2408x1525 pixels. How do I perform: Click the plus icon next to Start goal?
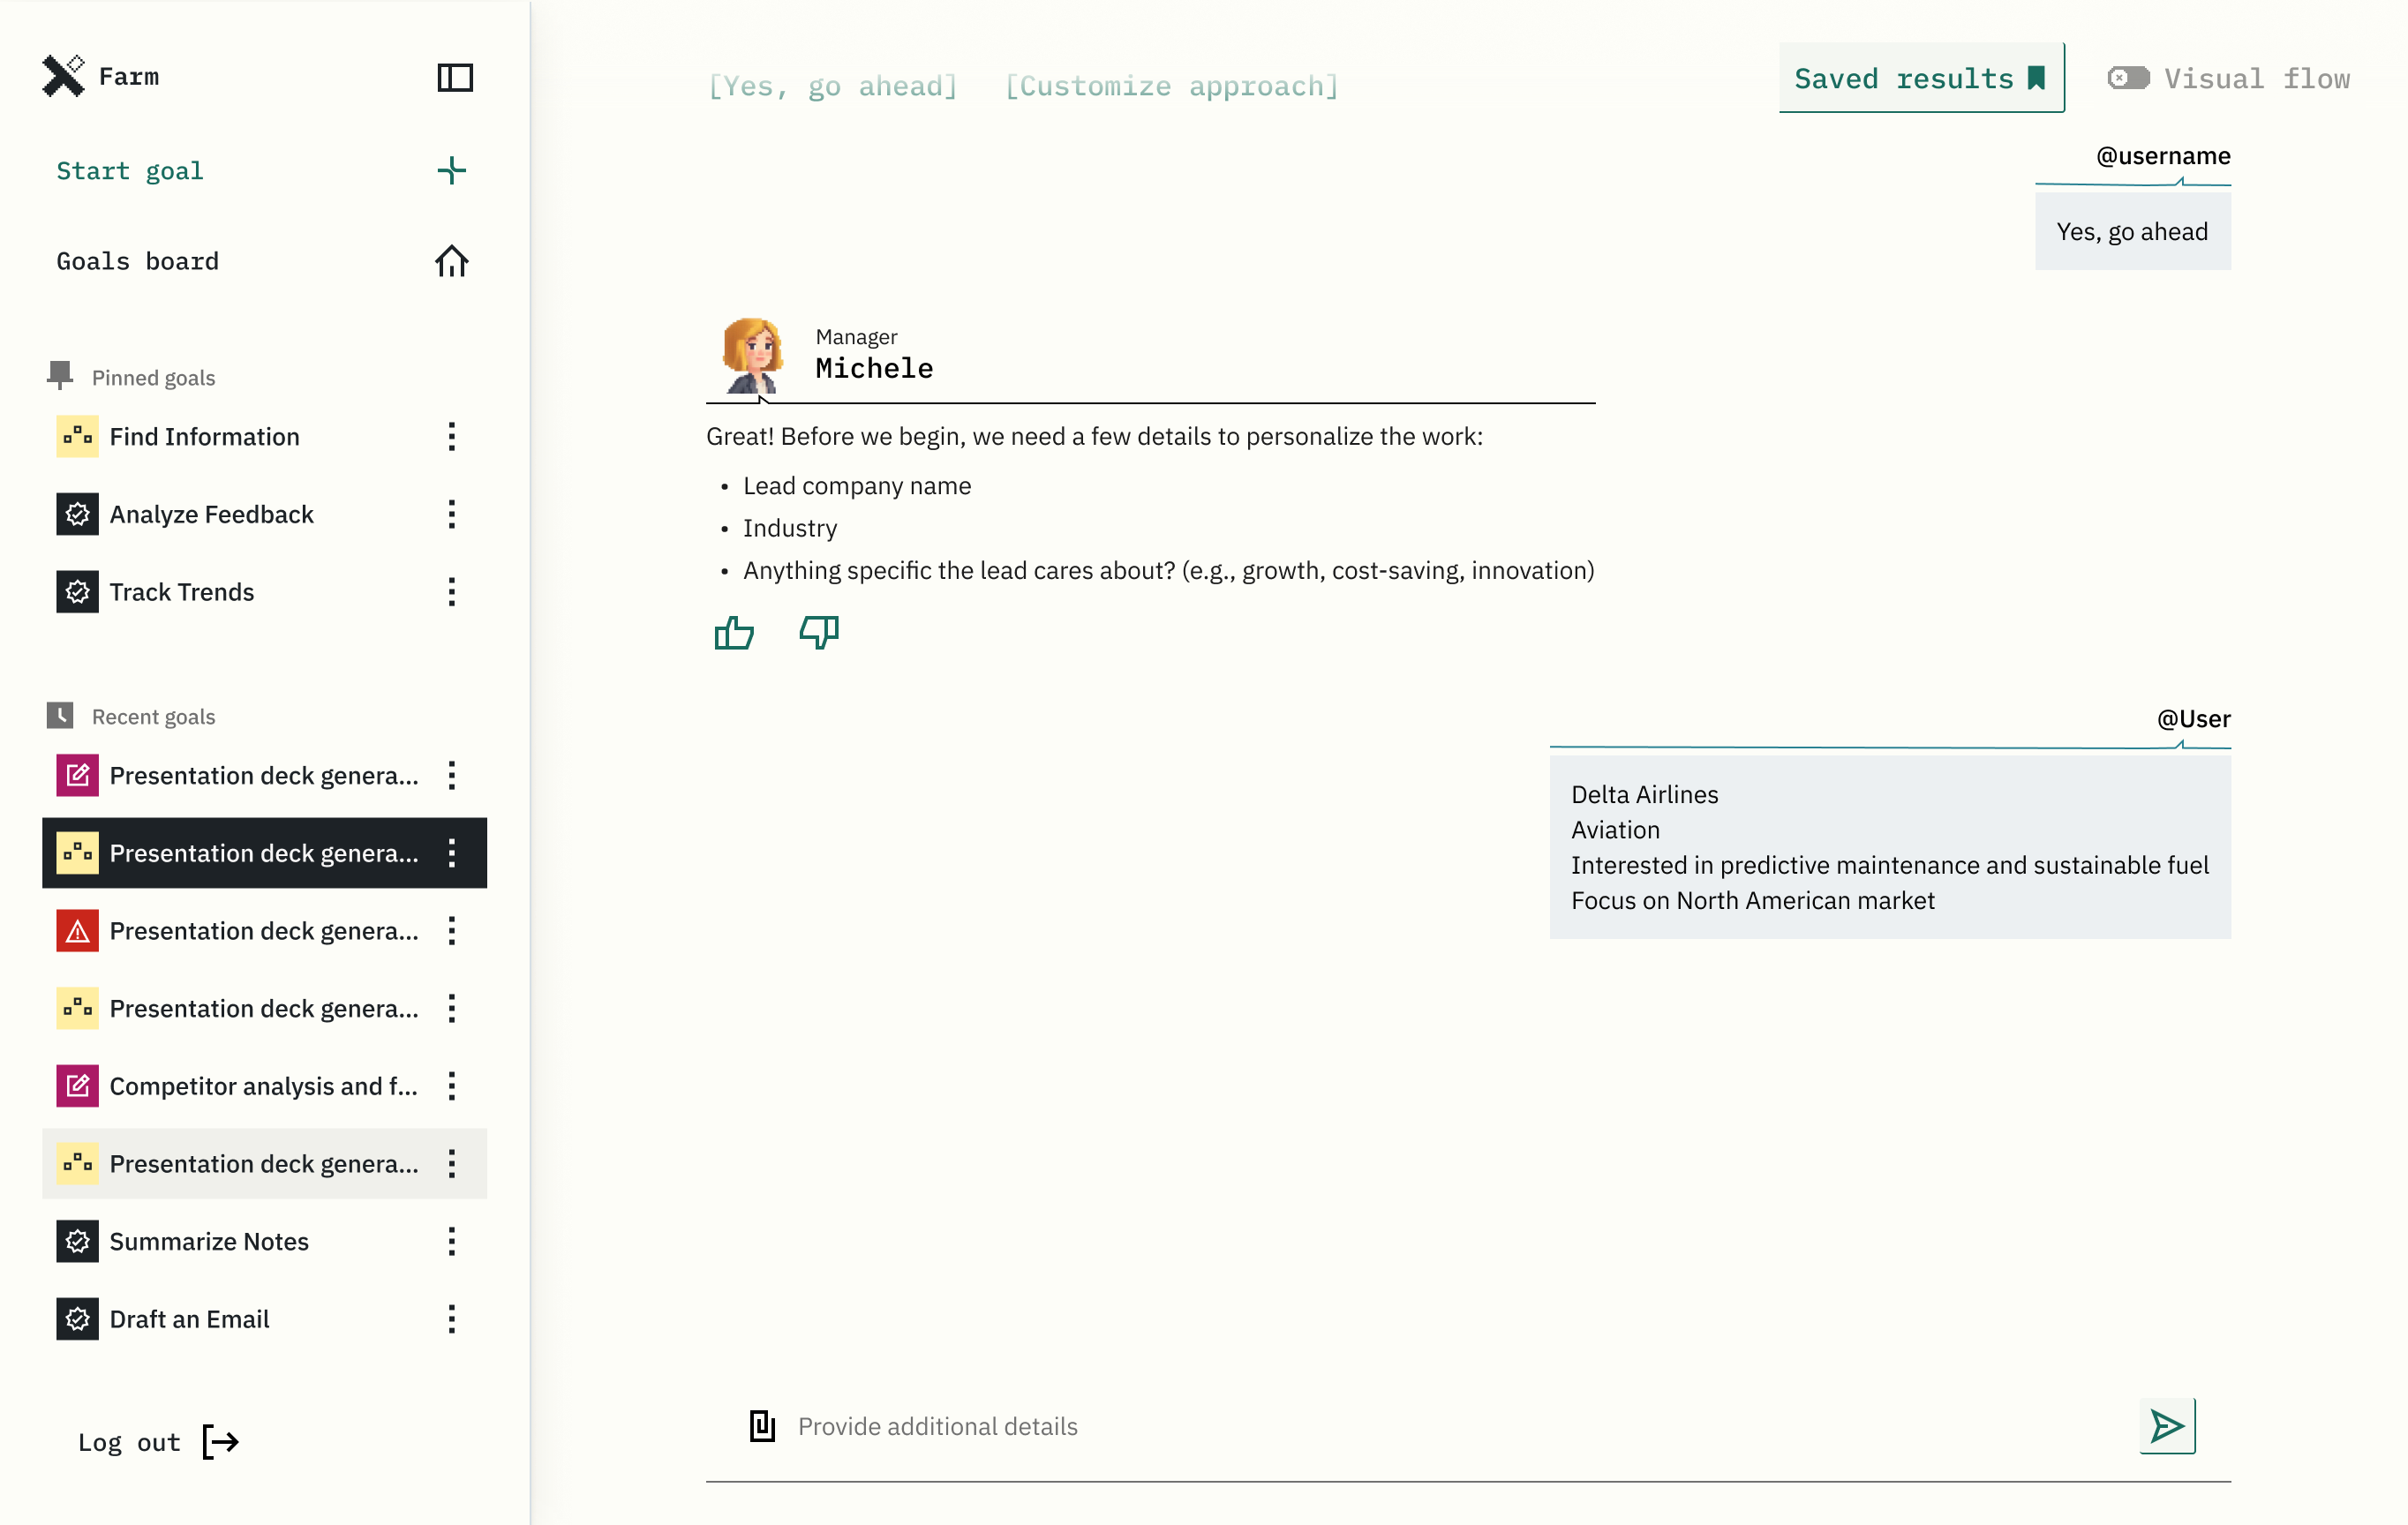(x=452, y=170)
